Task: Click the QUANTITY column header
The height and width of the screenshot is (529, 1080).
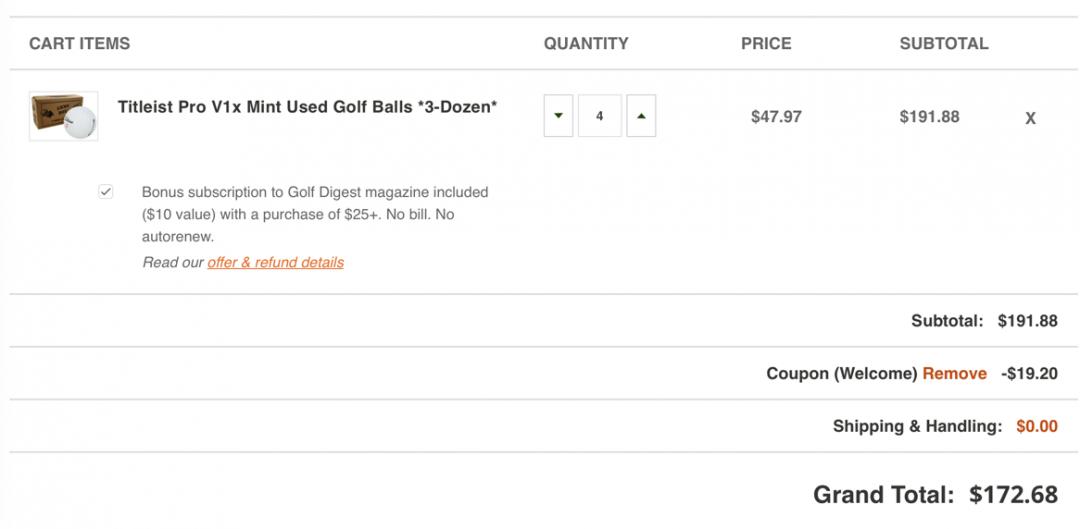Action: pos(586,44)
